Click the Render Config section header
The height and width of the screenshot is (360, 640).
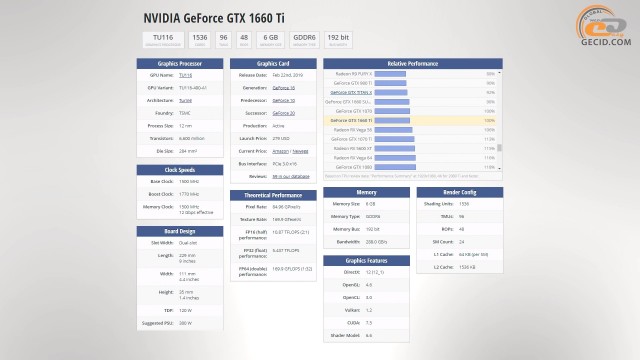pos(460,192)
